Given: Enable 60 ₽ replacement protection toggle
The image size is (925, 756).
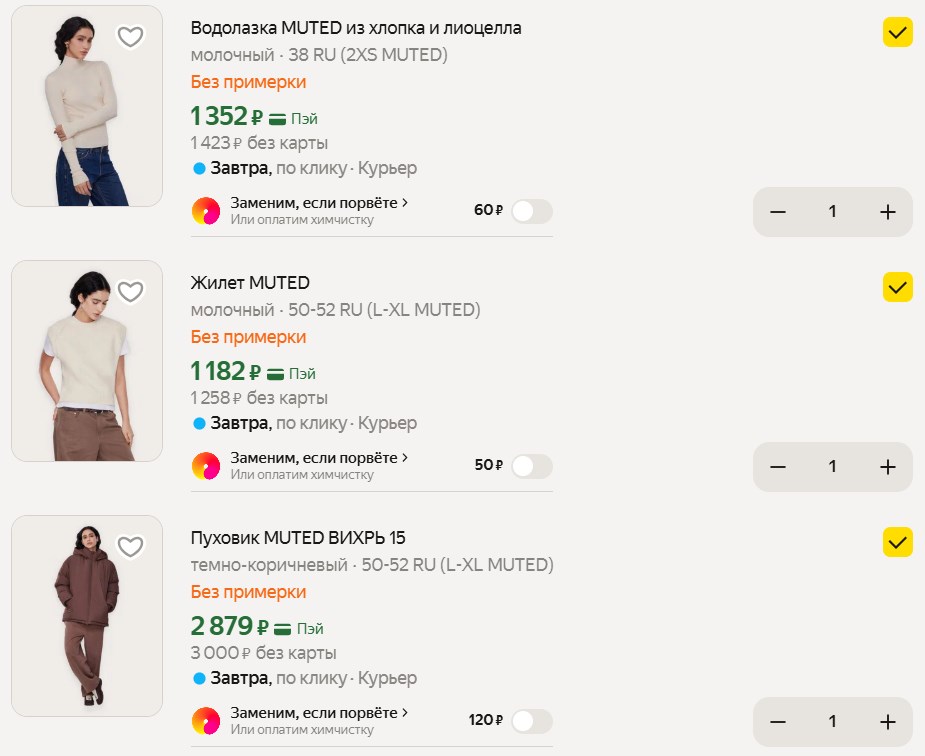Looking at the screenshot, I should coord(531,211).
